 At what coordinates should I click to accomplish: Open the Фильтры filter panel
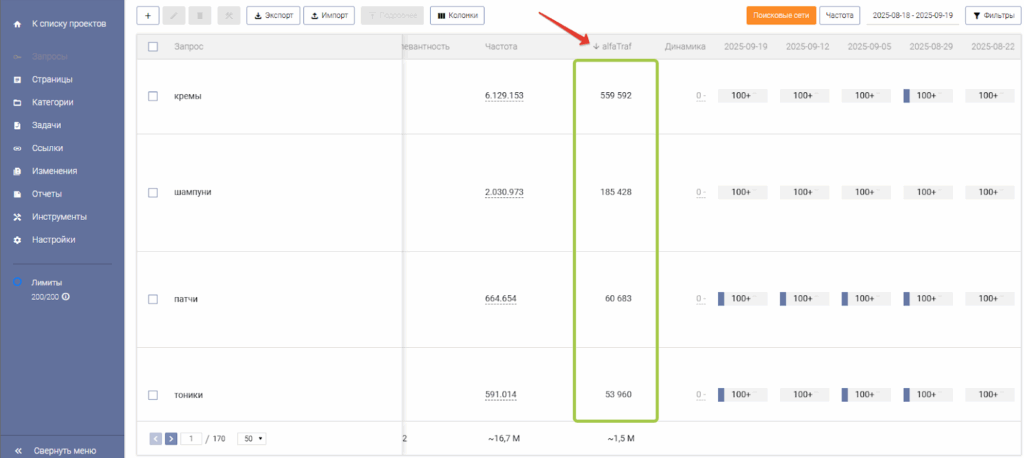991,16
